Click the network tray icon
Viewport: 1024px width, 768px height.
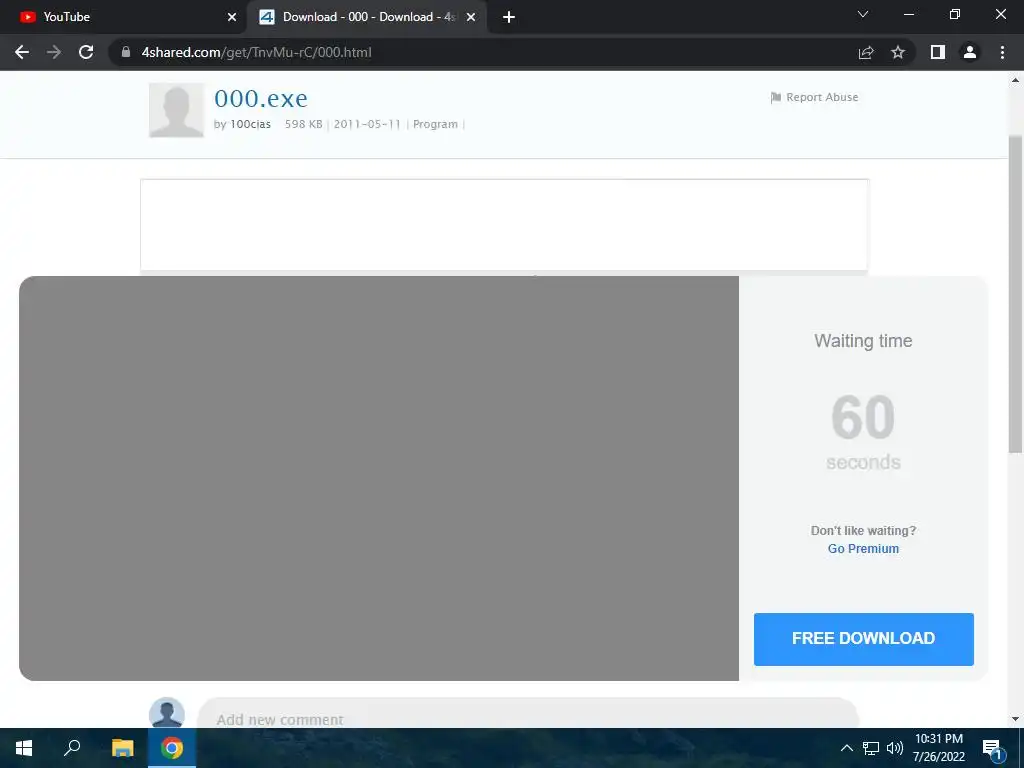871,748
